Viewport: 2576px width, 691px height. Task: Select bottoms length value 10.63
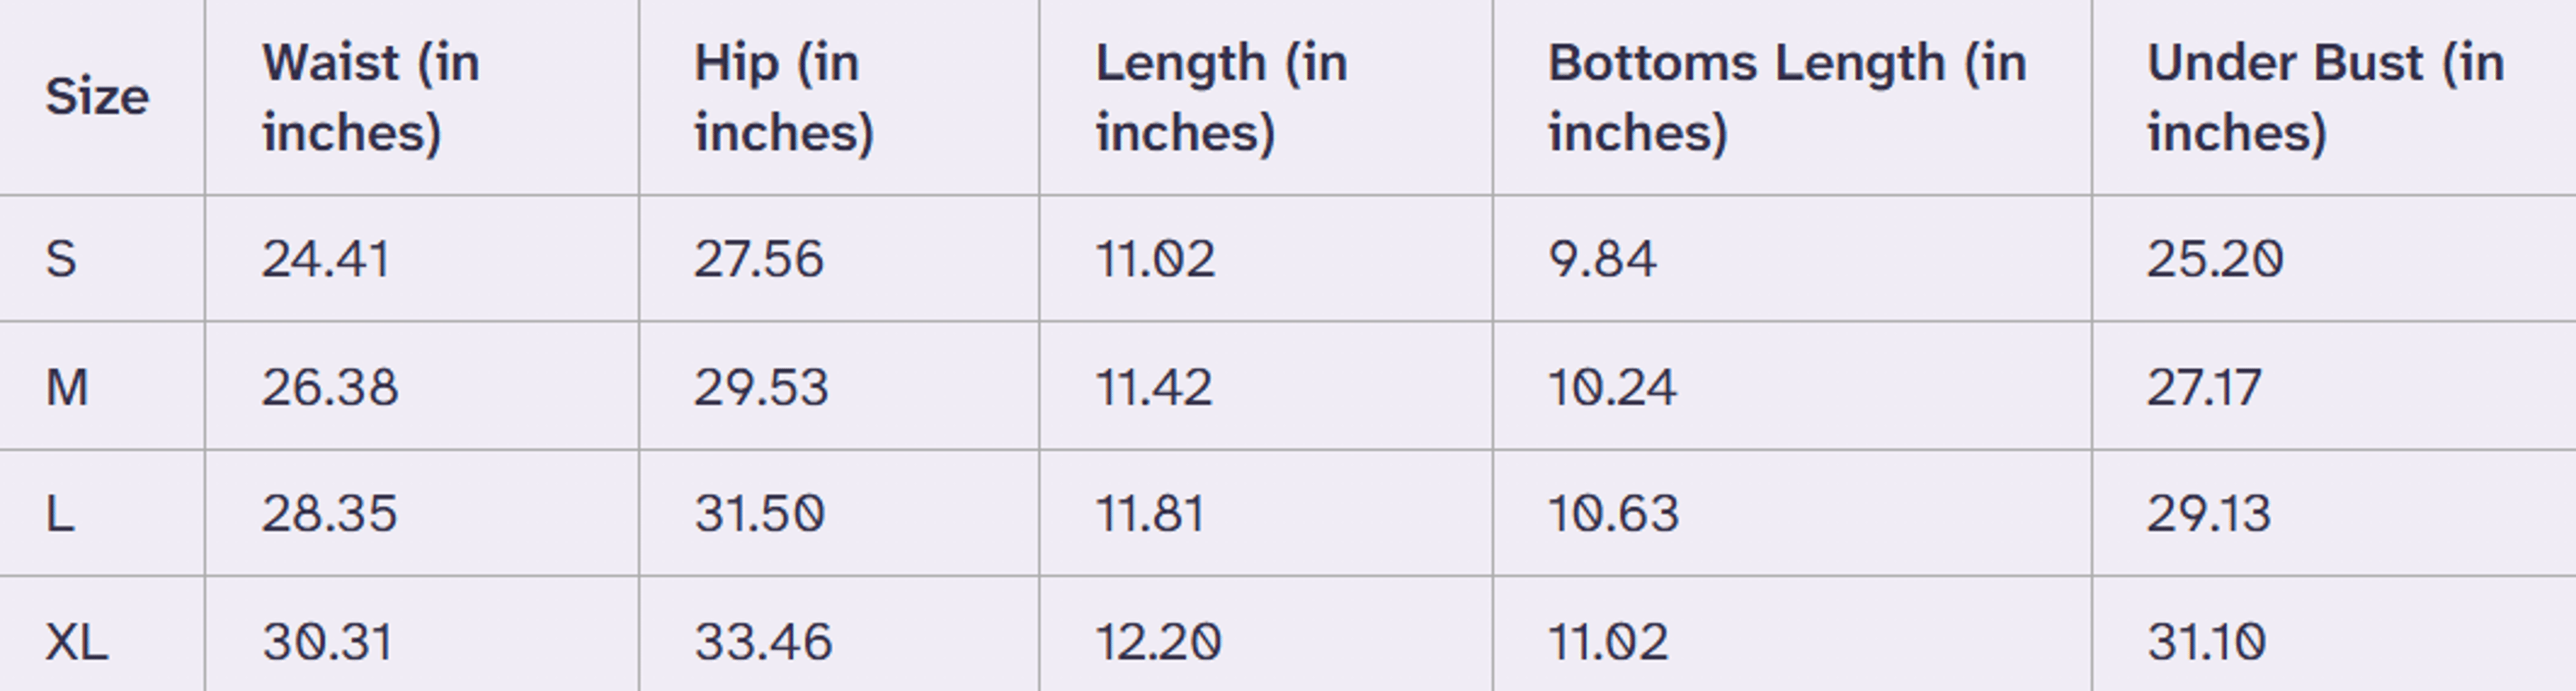[1613, 514]
